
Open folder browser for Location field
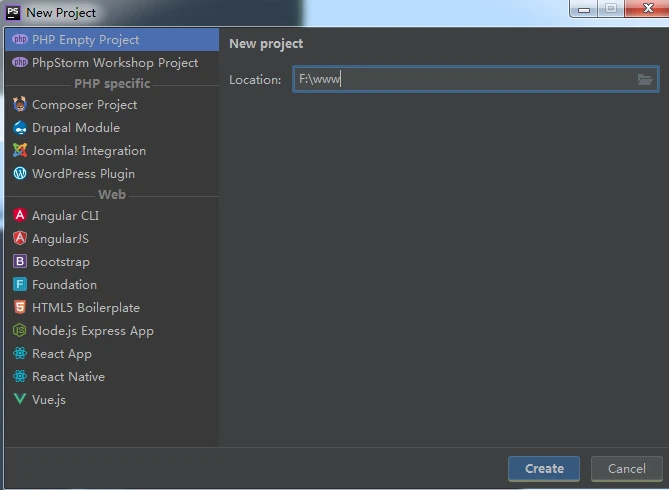pyautogui.click(x=645, y=80)
